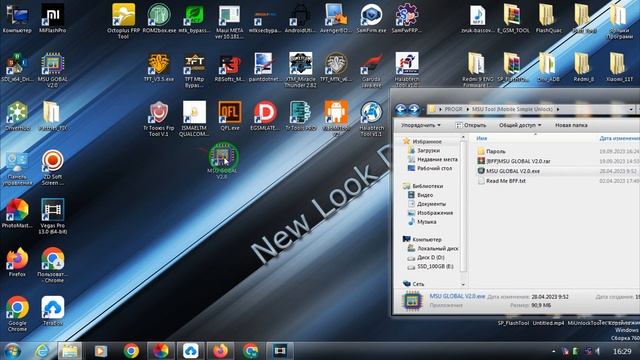Open Документы library in navigation pane
Screen dimensions: 640x360
427,204
